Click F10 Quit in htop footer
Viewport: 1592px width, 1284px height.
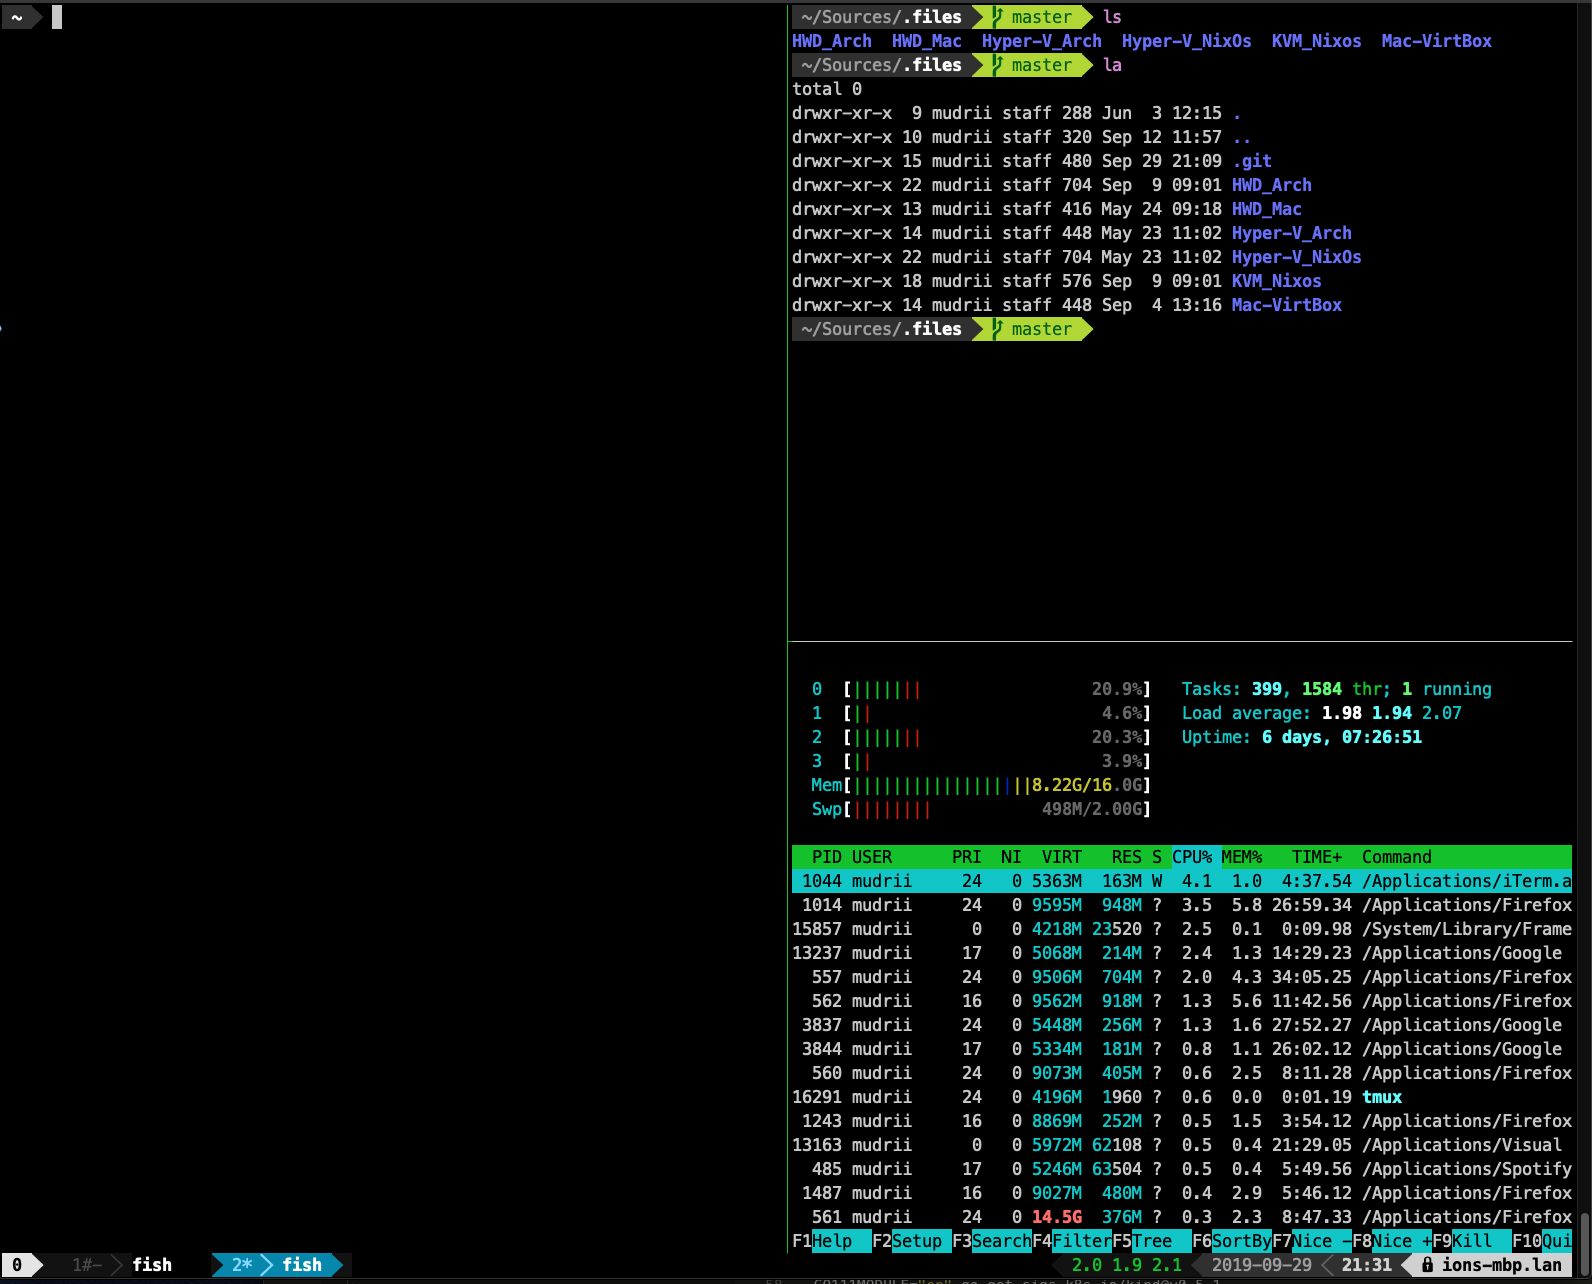[1541, 1241]
